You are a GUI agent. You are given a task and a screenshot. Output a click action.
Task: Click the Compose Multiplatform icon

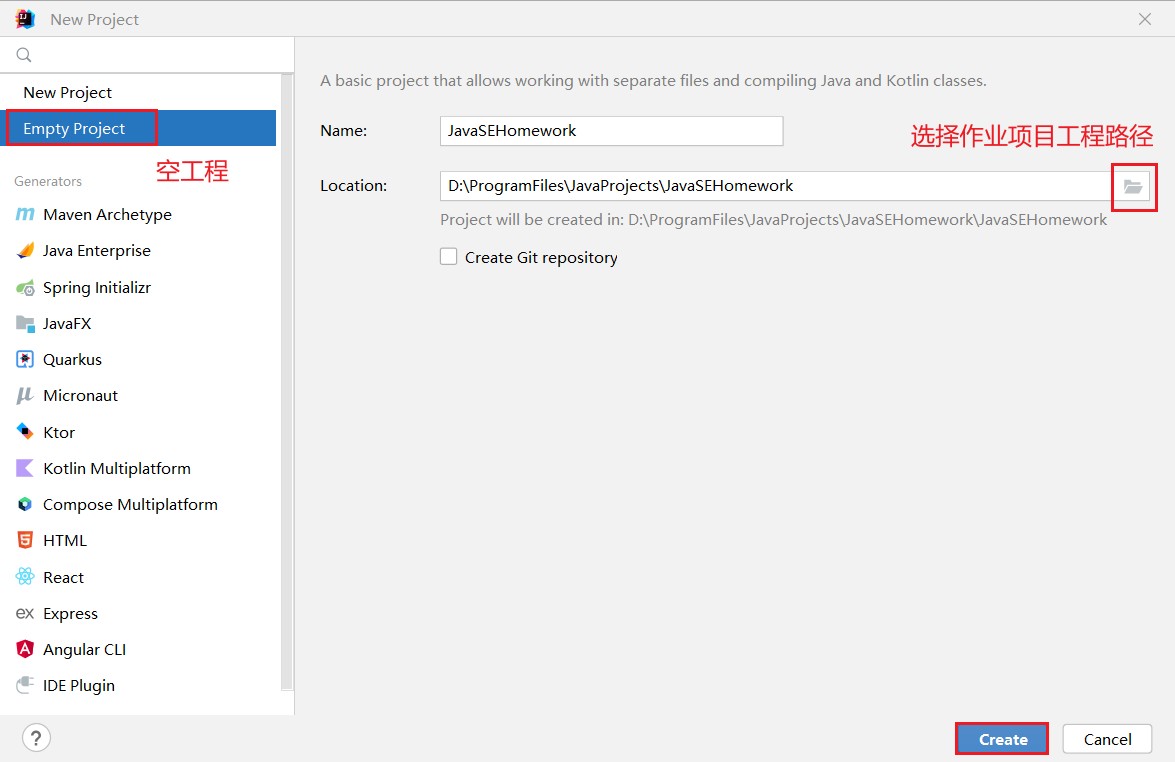point(25,504)
